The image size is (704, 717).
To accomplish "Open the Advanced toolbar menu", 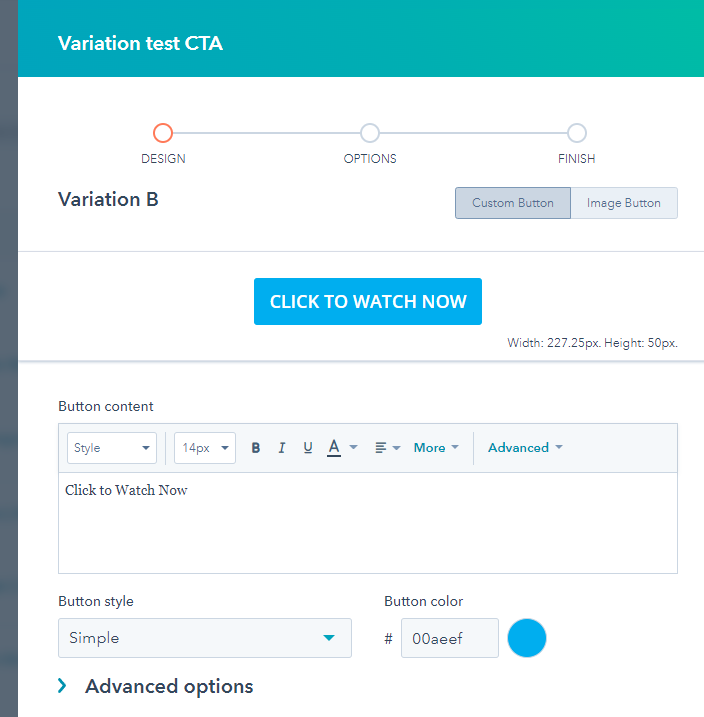I will 525,448.
